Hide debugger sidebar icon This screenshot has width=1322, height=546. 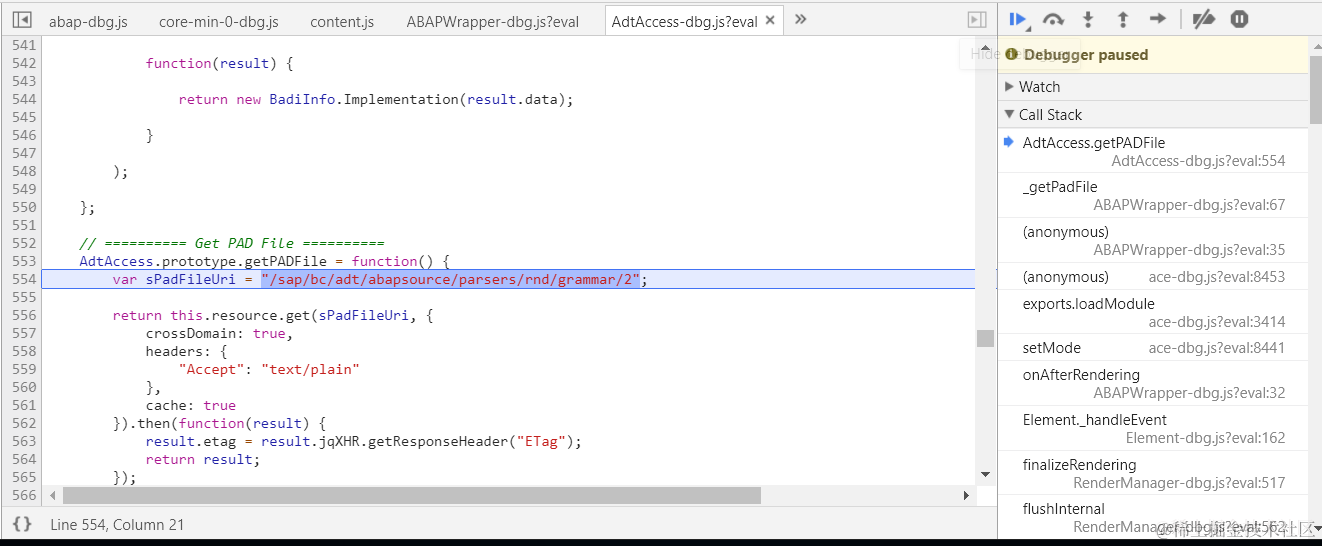click(977, 20)
